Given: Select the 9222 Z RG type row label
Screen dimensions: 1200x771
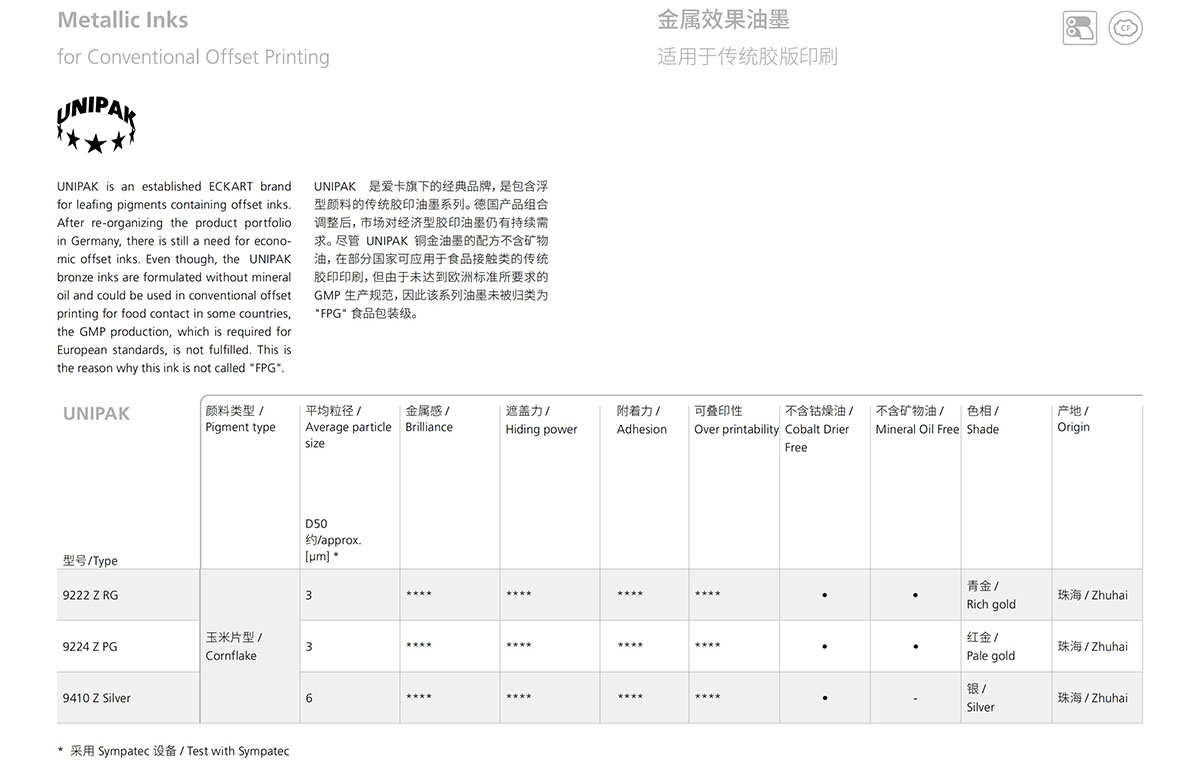Looking at the screenshot, I should click(x=90, y=595).
